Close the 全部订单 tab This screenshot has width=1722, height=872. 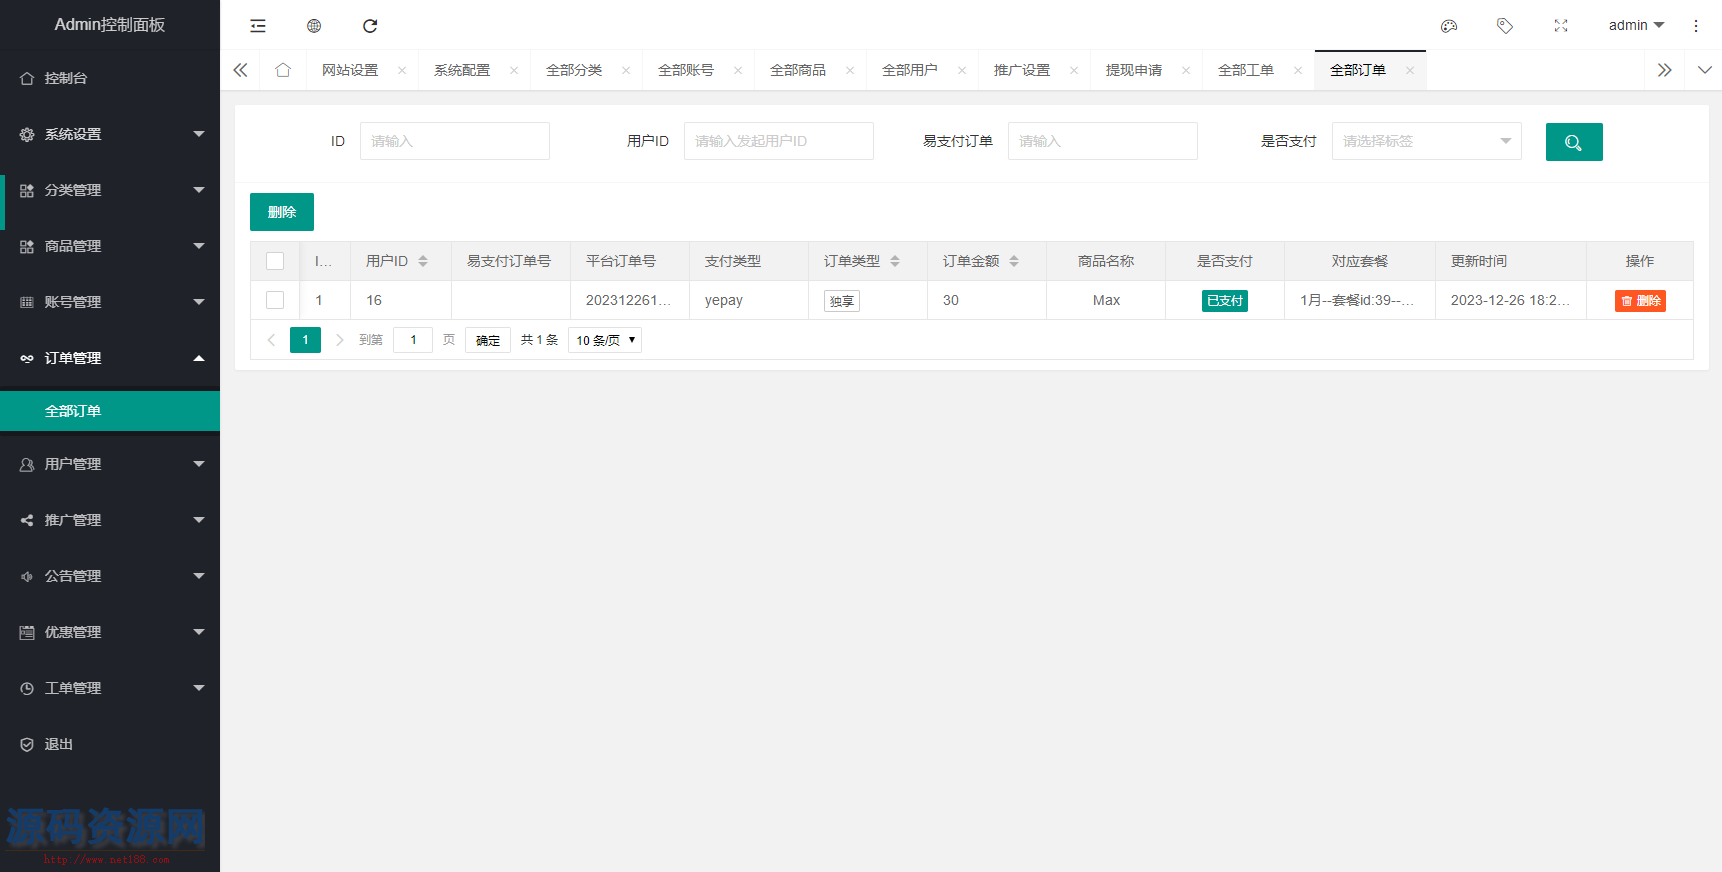pyautogui.click(x=1410, y=70)
